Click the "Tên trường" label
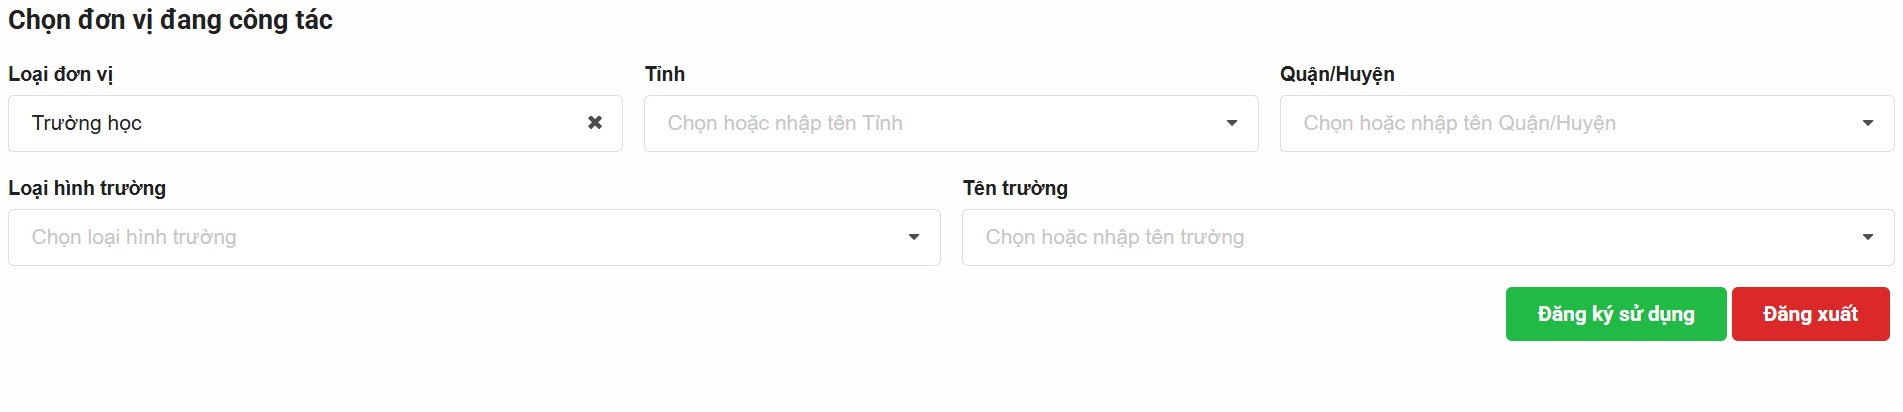This screenshot has height=412, width=1903. [1015, 188]
